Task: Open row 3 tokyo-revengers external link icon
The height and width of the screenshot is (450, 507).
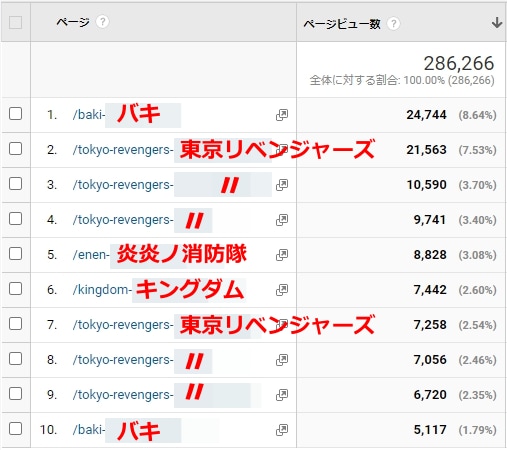Action: tap(282, 185)
